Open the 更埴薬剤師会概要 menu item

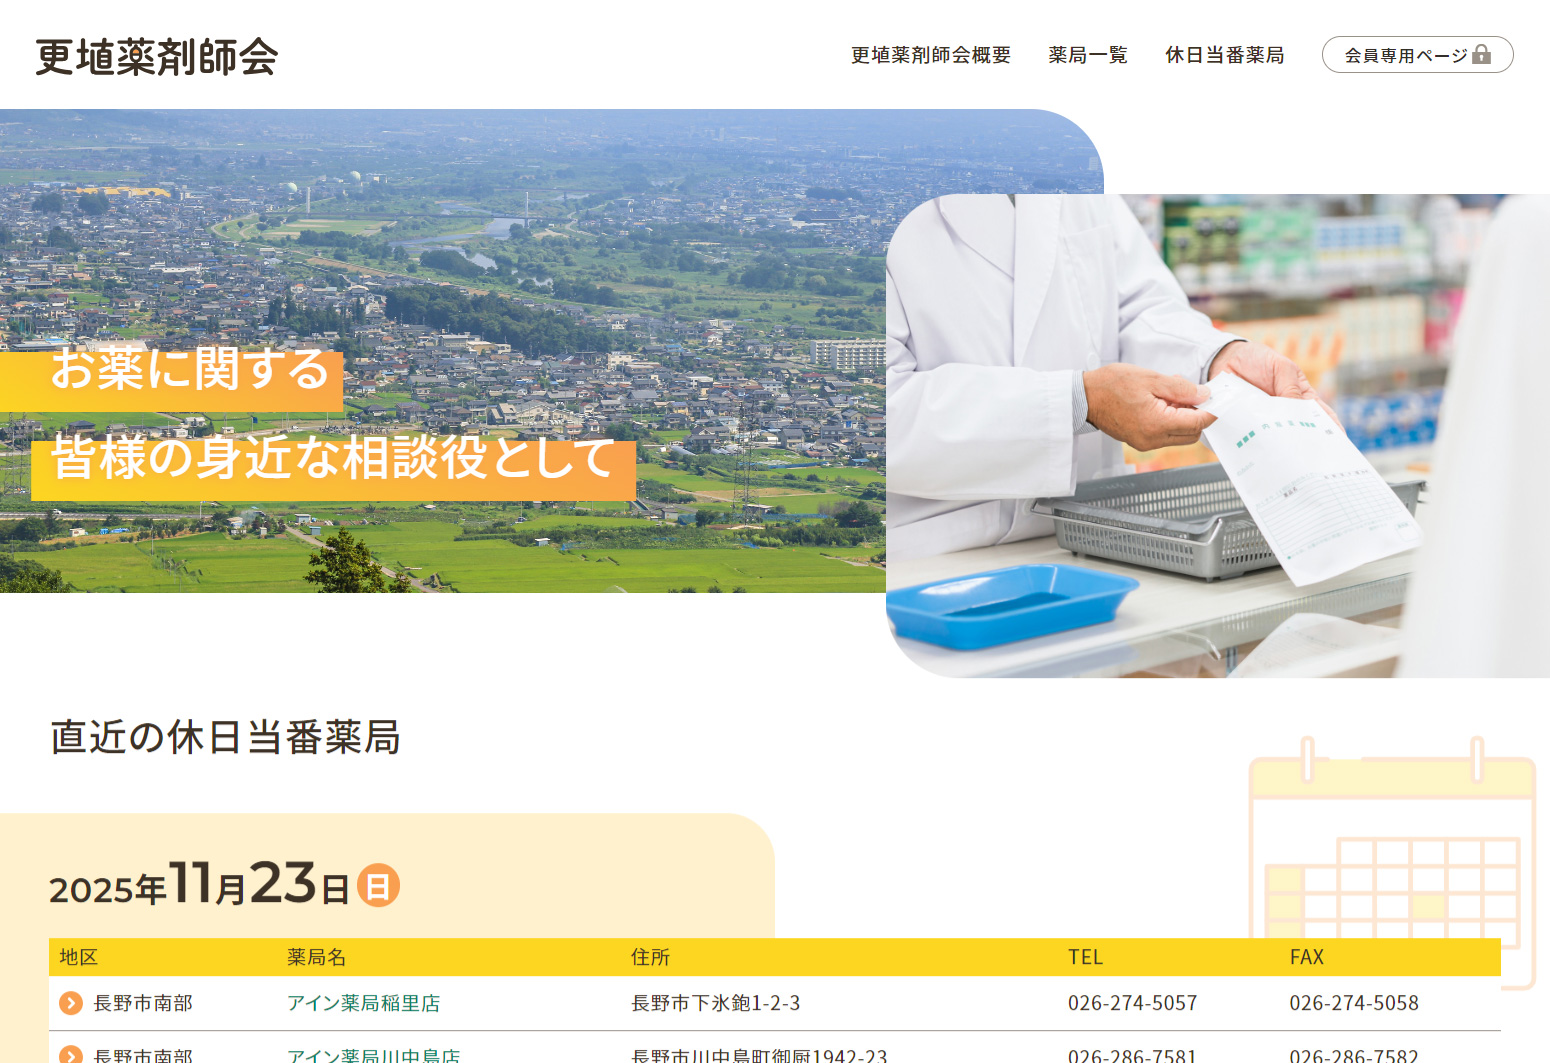(930, 55)
